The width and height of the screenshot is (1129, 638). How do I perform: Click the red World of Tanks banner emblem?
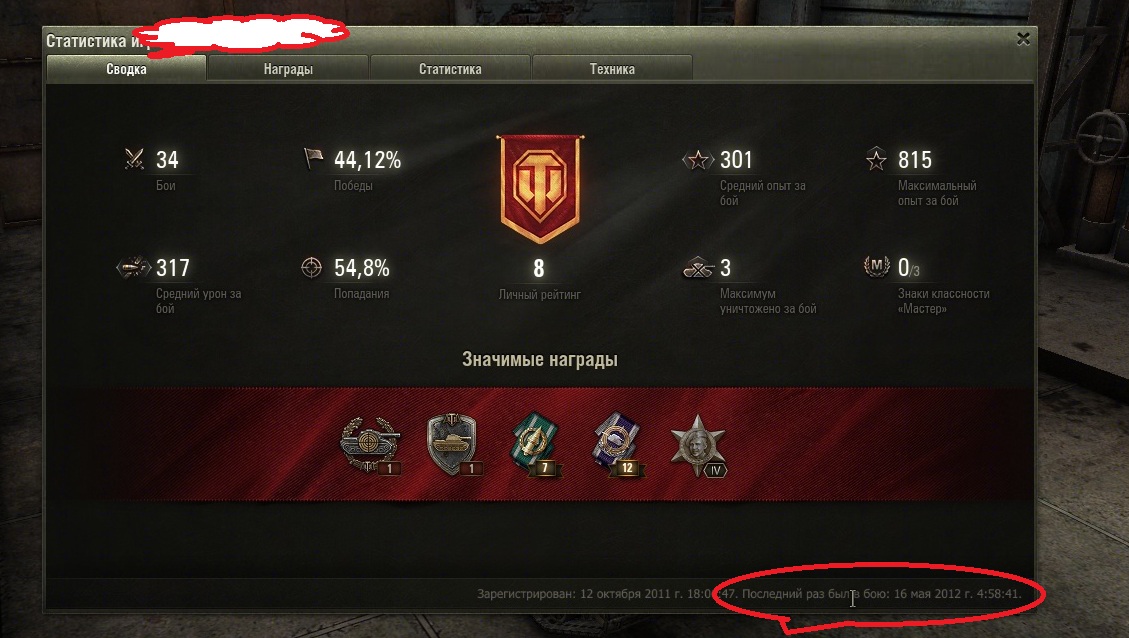tap(540, 189)
